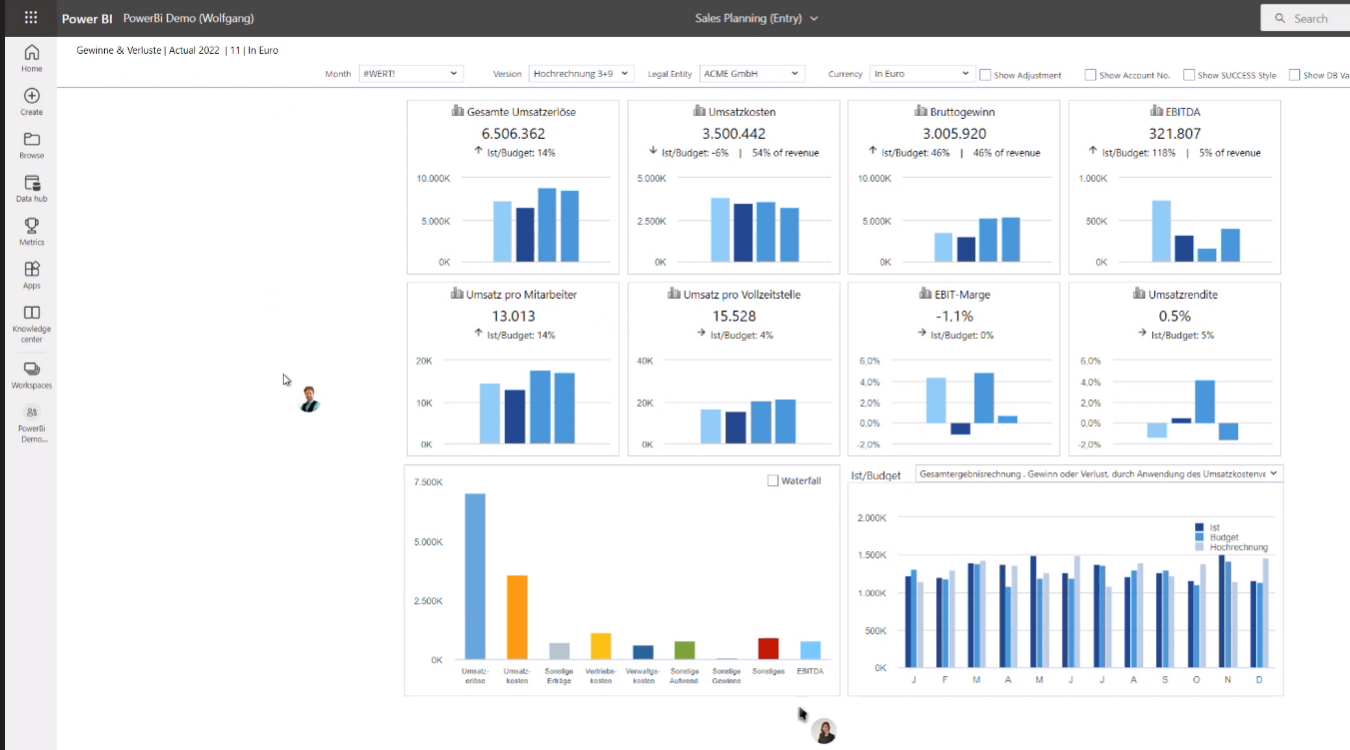Enable the Show Adjustment checkbox
Viewport: 1350px width, 750px height.
[x=985, y=75]
